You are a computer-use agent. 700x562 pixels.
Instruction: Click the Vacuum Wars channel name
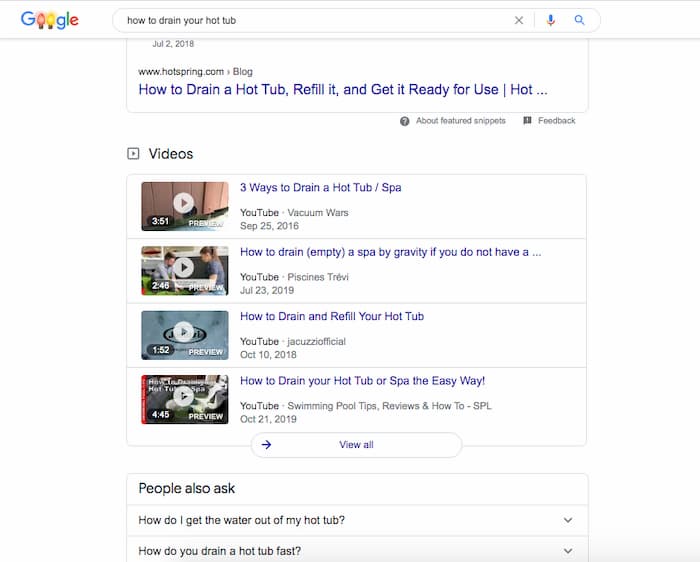point(318,212)
